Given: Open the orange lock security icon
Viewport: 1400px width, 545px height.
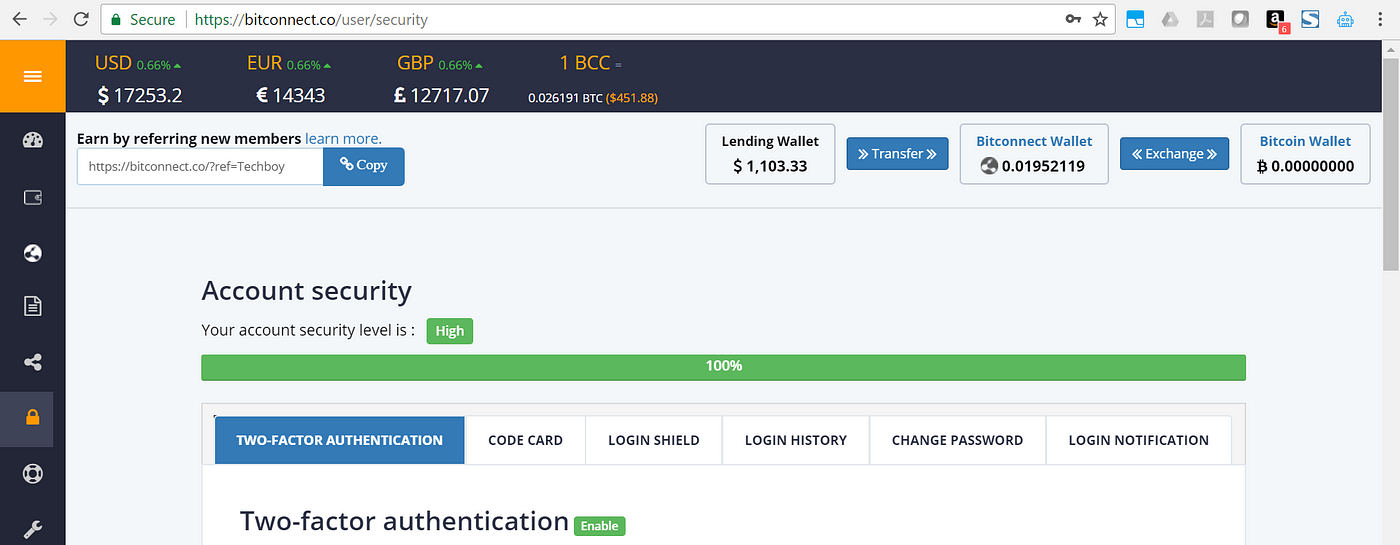Looking at the screenshot, I should [x=32, y=417].
